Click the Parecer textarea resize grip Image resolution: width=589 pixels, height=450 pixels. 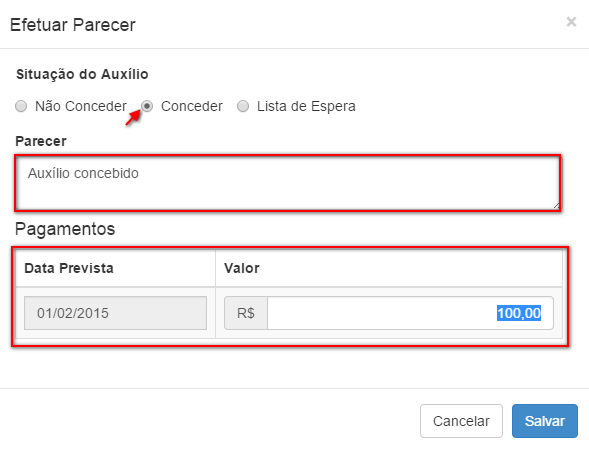pos(556,205)
